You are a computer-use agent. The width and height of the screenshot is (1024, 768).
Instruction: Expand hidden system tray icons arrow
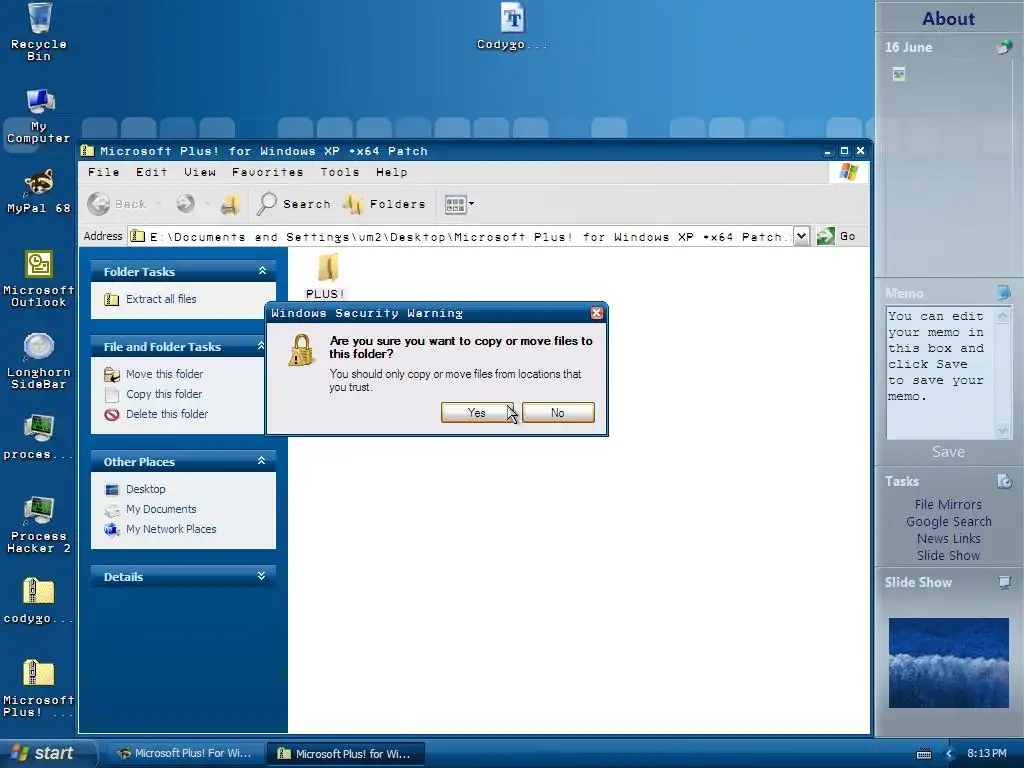pos(949,754)
